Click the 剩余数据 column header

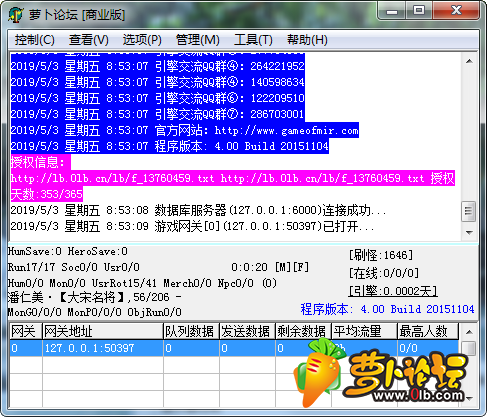point(303,331)
